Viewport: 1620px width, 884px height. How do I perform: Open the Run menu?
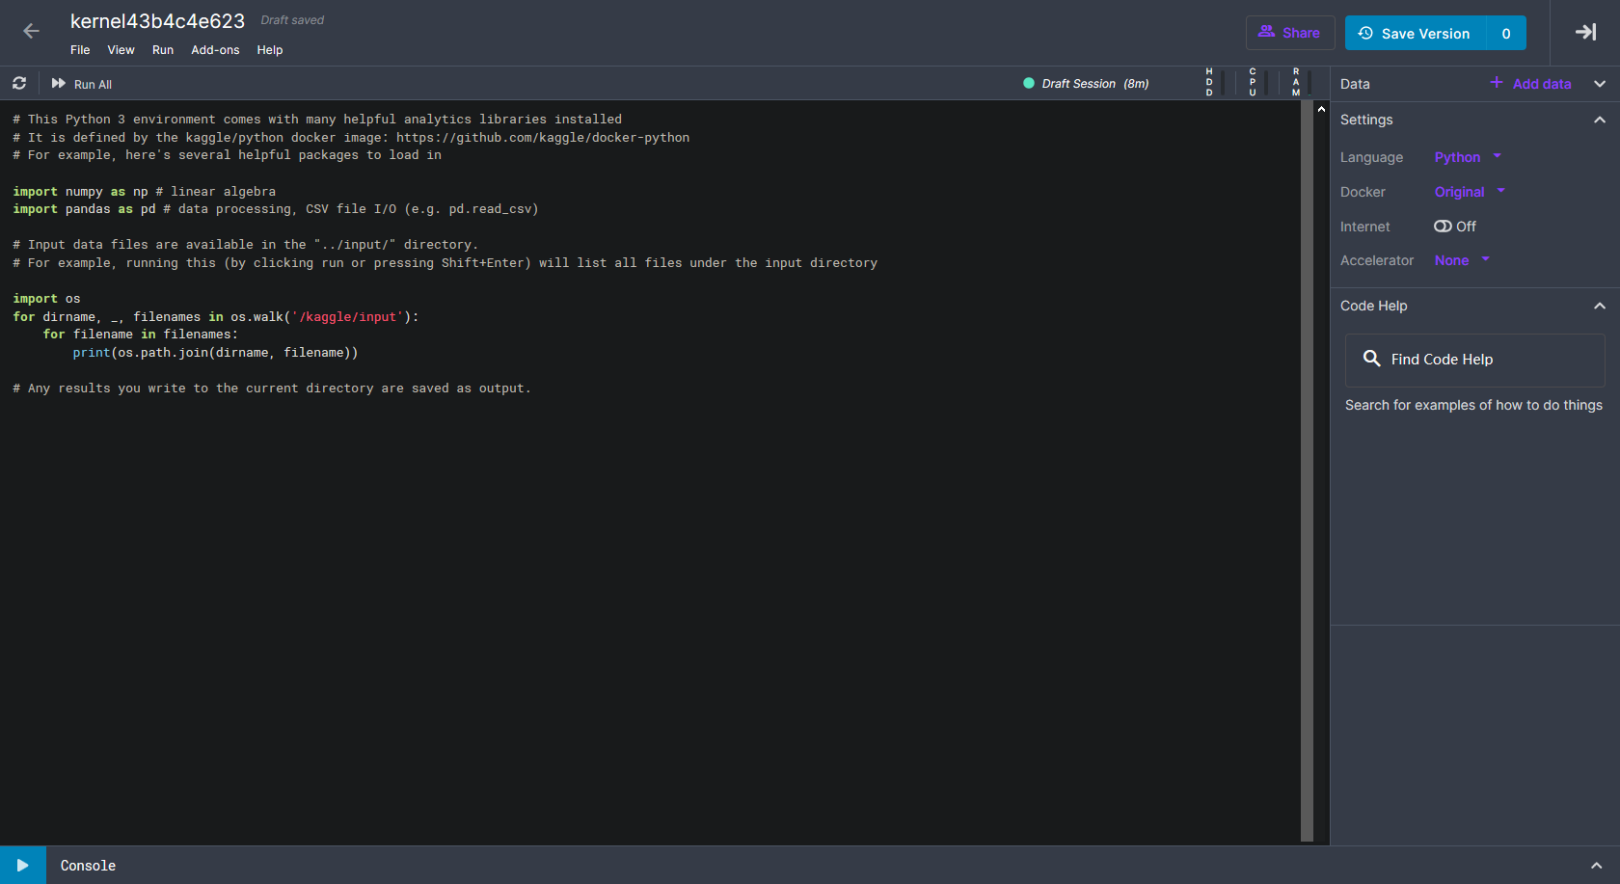pos(163,50)
